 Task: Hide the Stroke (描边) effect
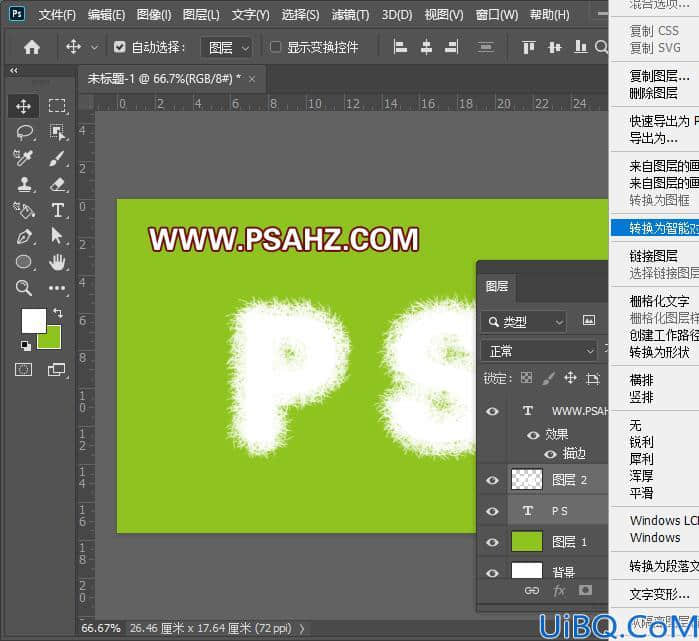tap(551, 454)
